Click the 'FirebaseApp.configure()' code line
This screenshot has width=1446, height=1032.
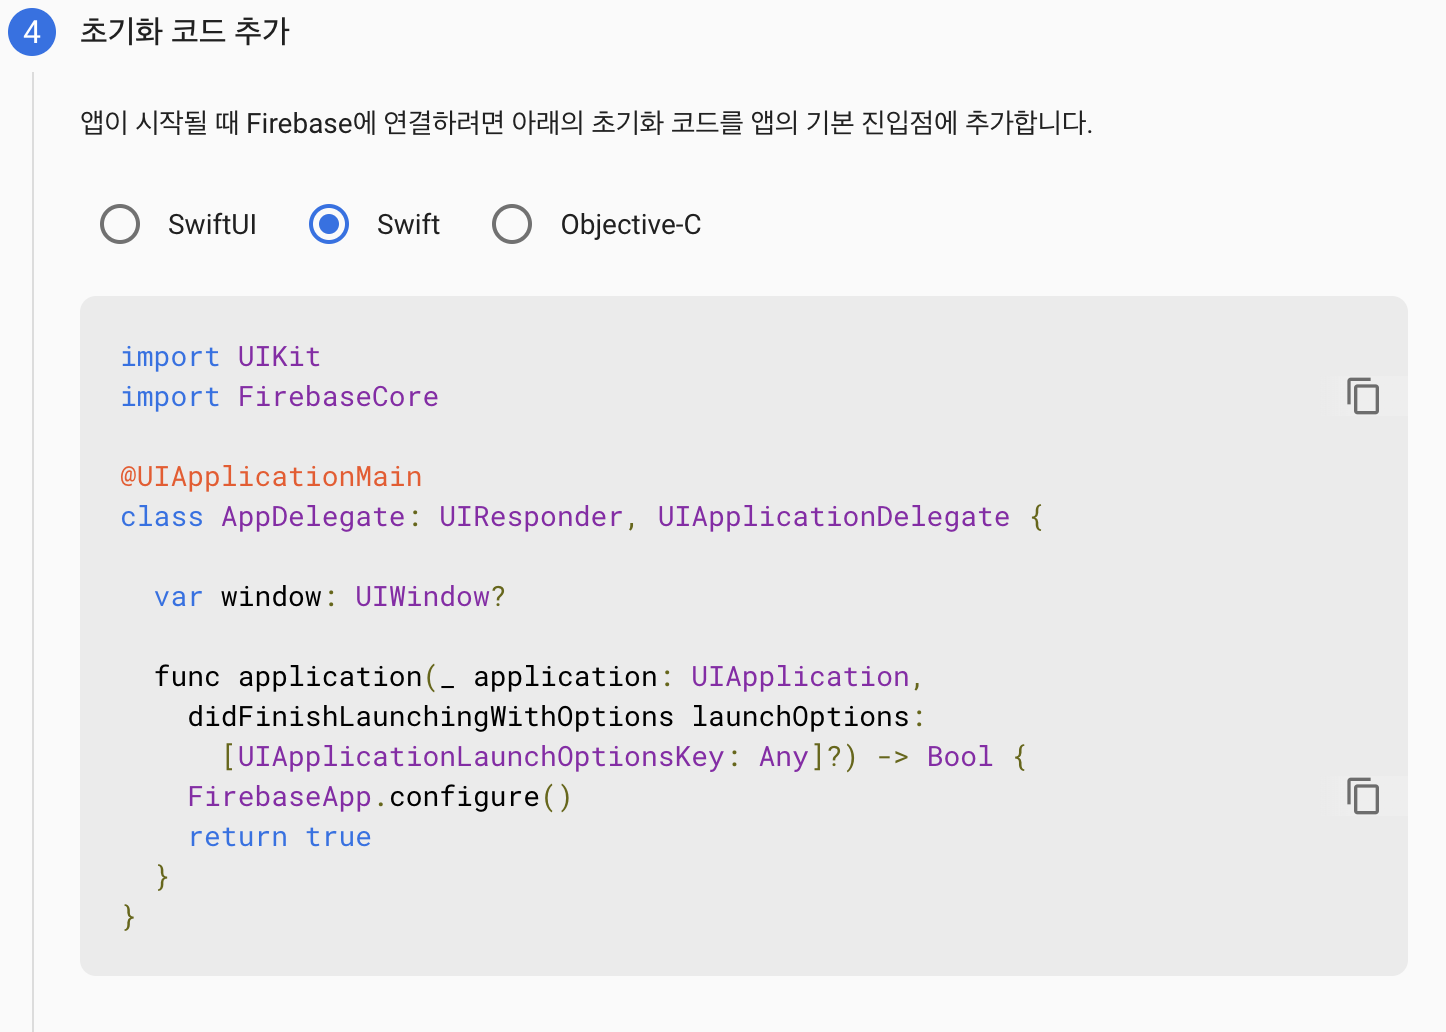point(380,797)
